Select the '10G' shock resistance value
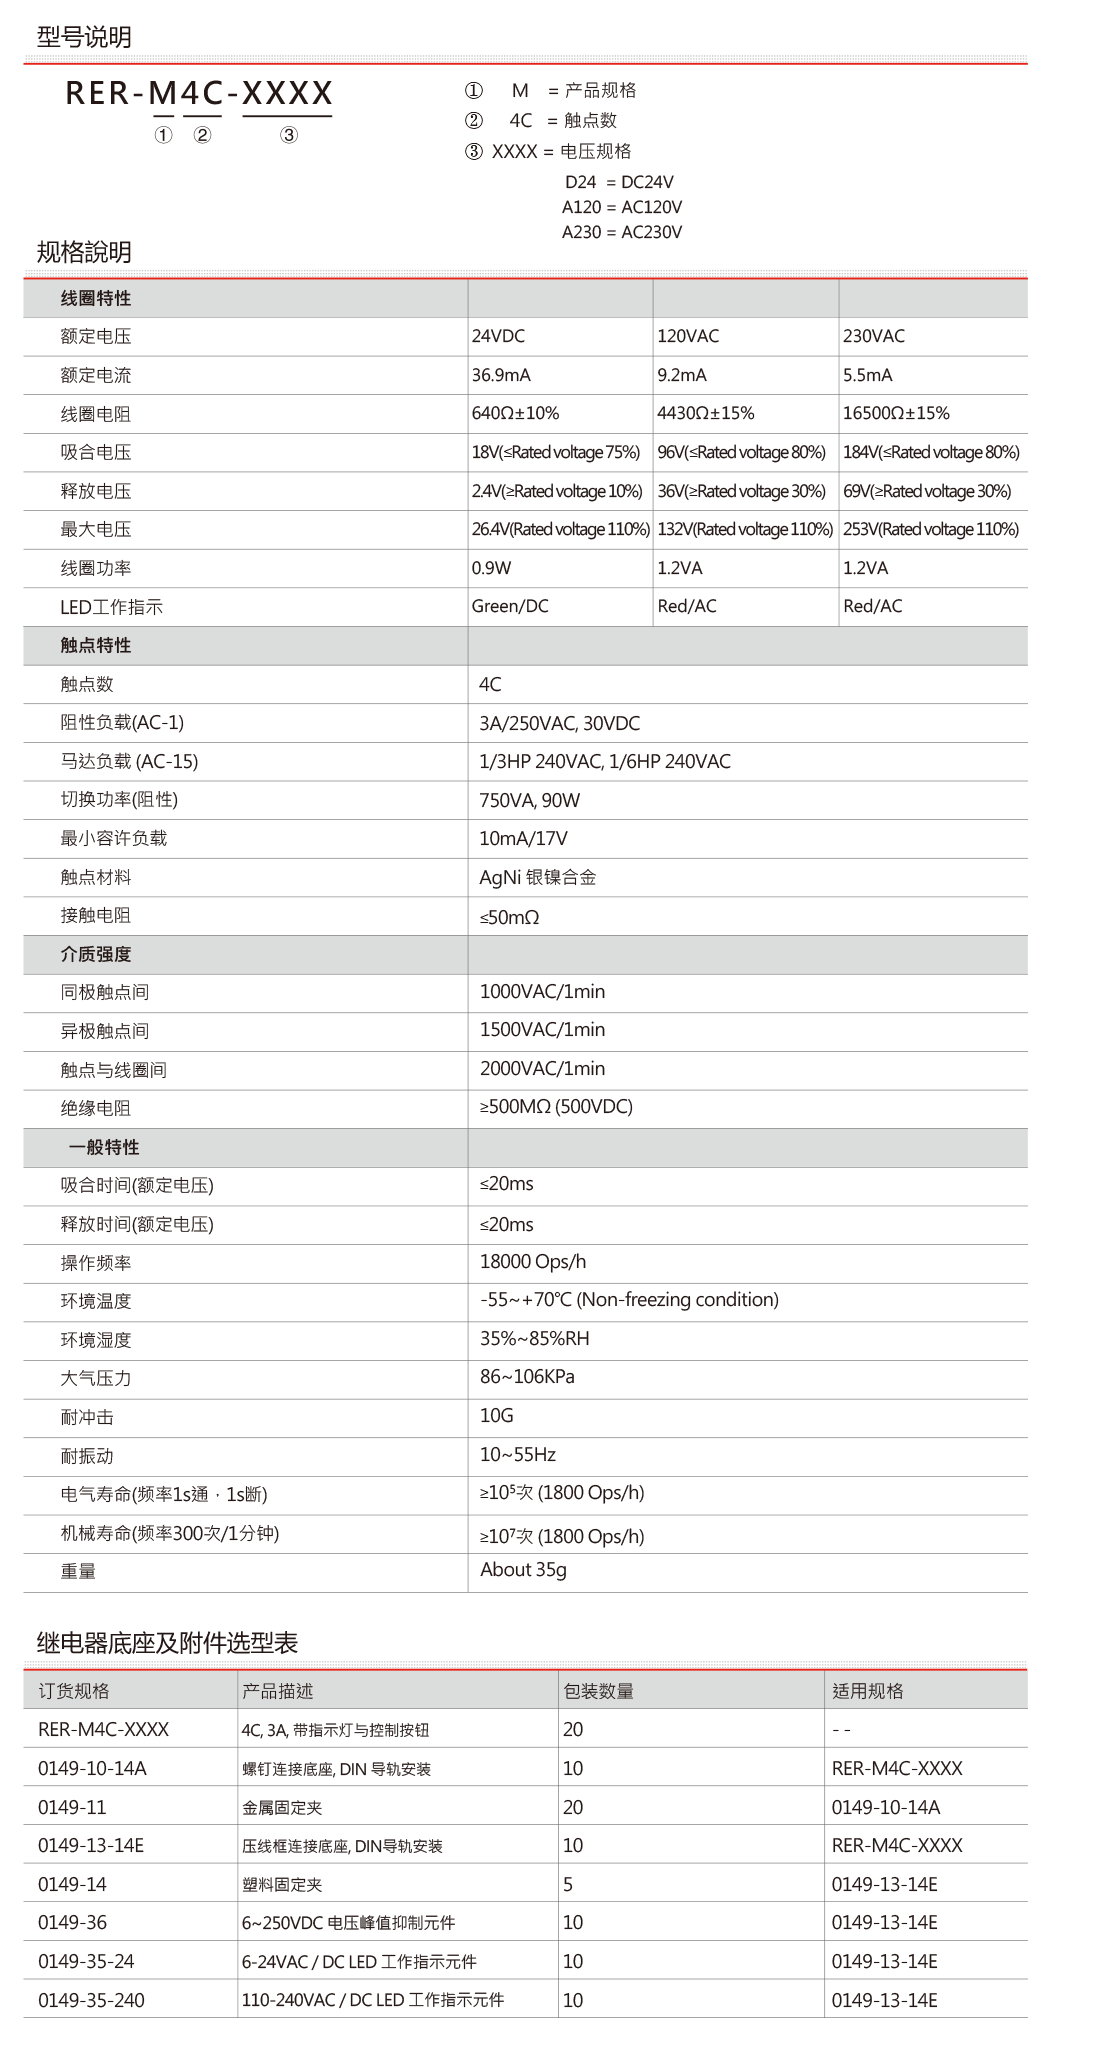The height and width of the screenshot is (2050, 1098). coord(497,1415)
